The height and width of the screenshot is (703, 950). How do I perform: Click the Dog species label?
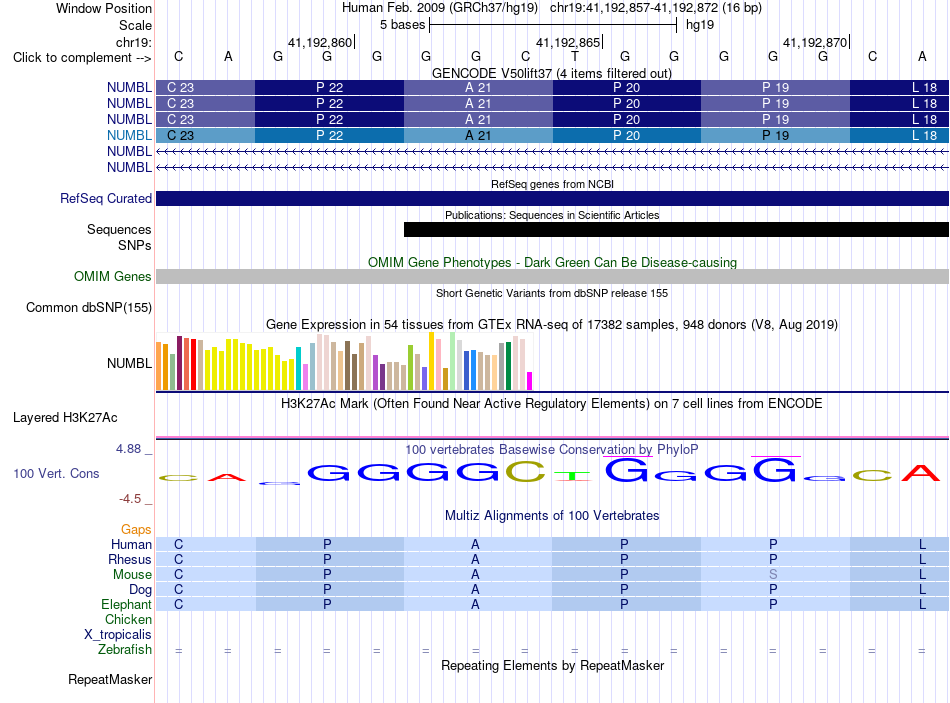pos(140,590)
